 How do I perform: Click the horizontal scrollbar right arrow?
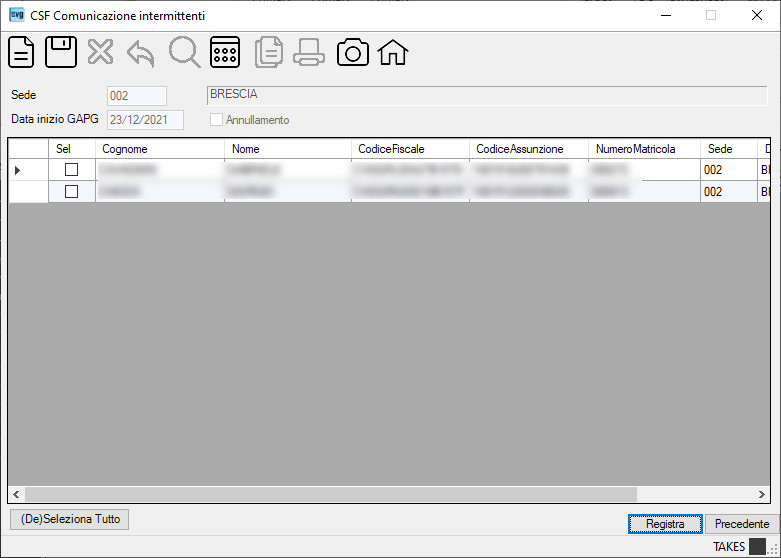762,494
